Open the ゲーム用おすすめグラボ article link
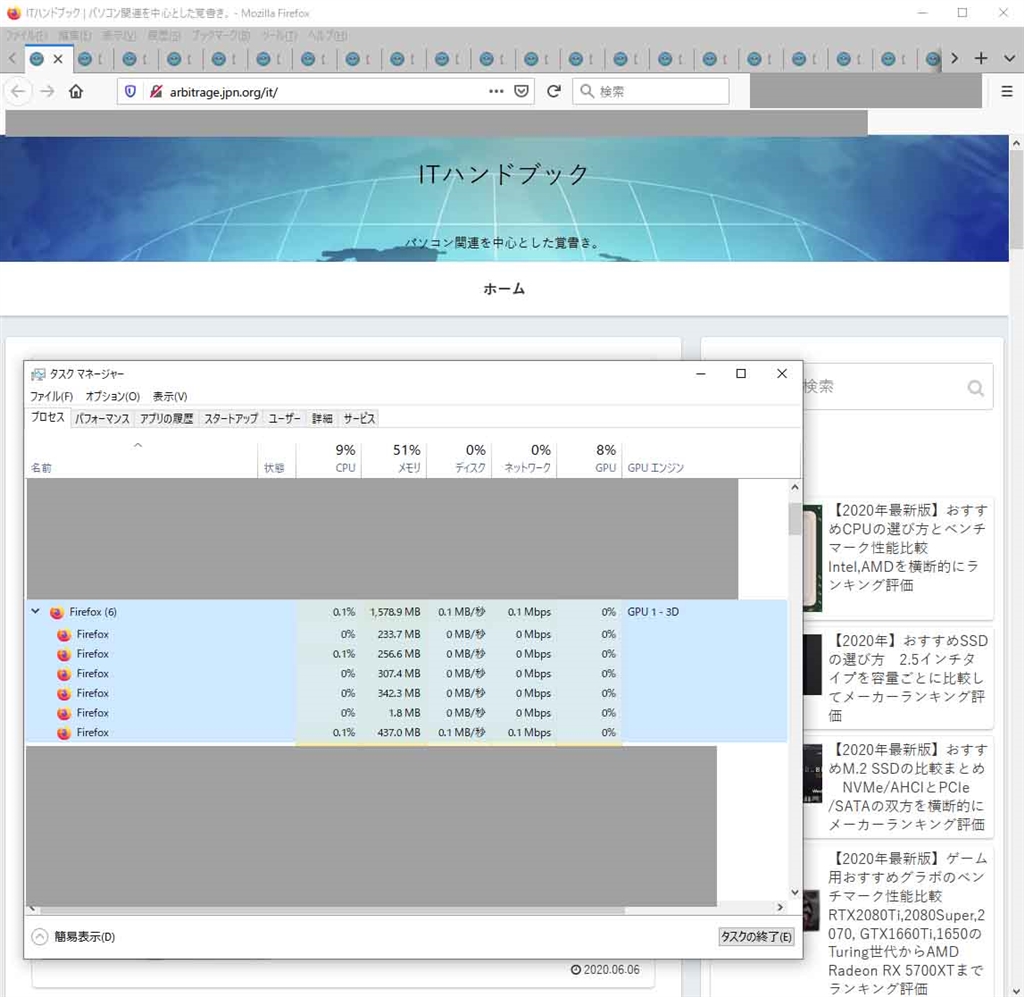Image resolution: width=1024 pixels, height=997 pixels. (x=906, y=923)
